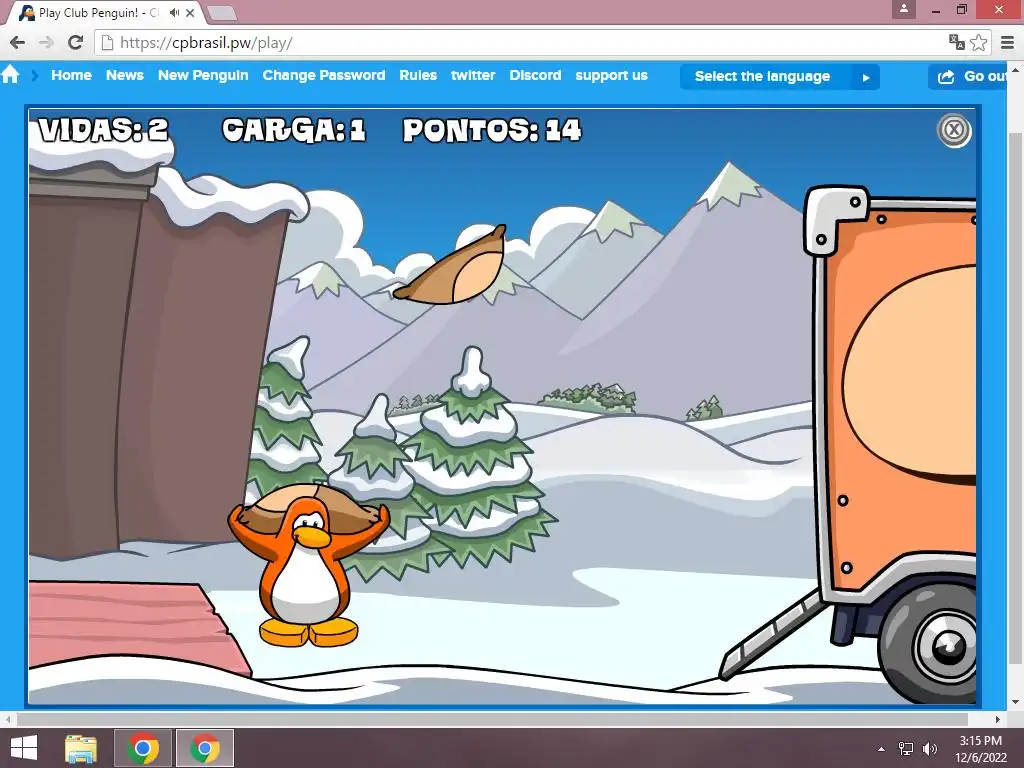Click the flying coffee bean bag
1024x768 pixels.
tap(451, 265)
